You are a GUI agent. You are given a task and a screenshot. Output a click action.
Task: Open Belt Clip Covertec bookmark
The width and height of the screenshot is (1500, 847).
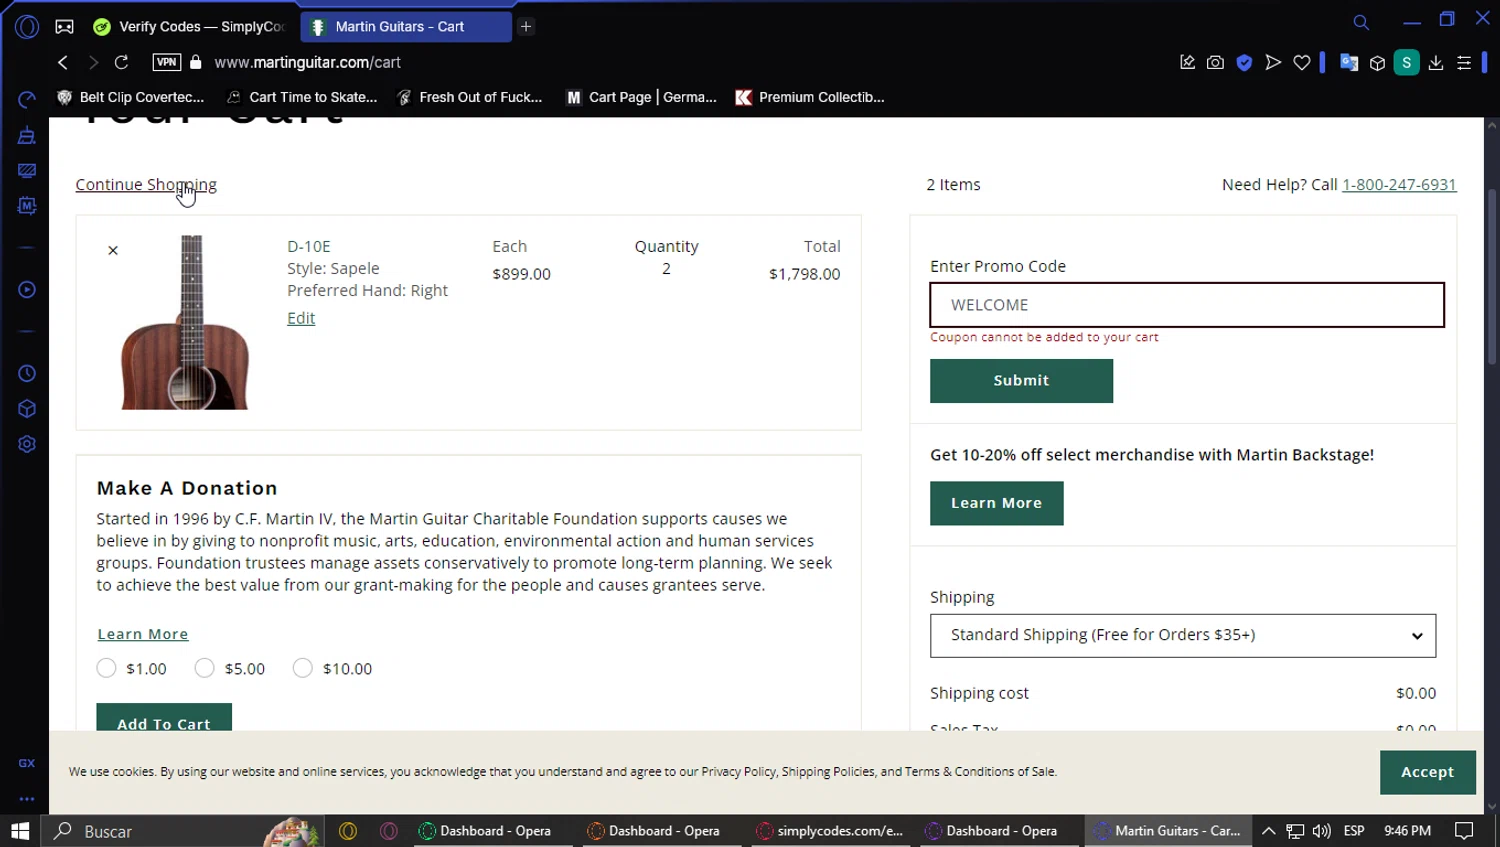(131, 97)
